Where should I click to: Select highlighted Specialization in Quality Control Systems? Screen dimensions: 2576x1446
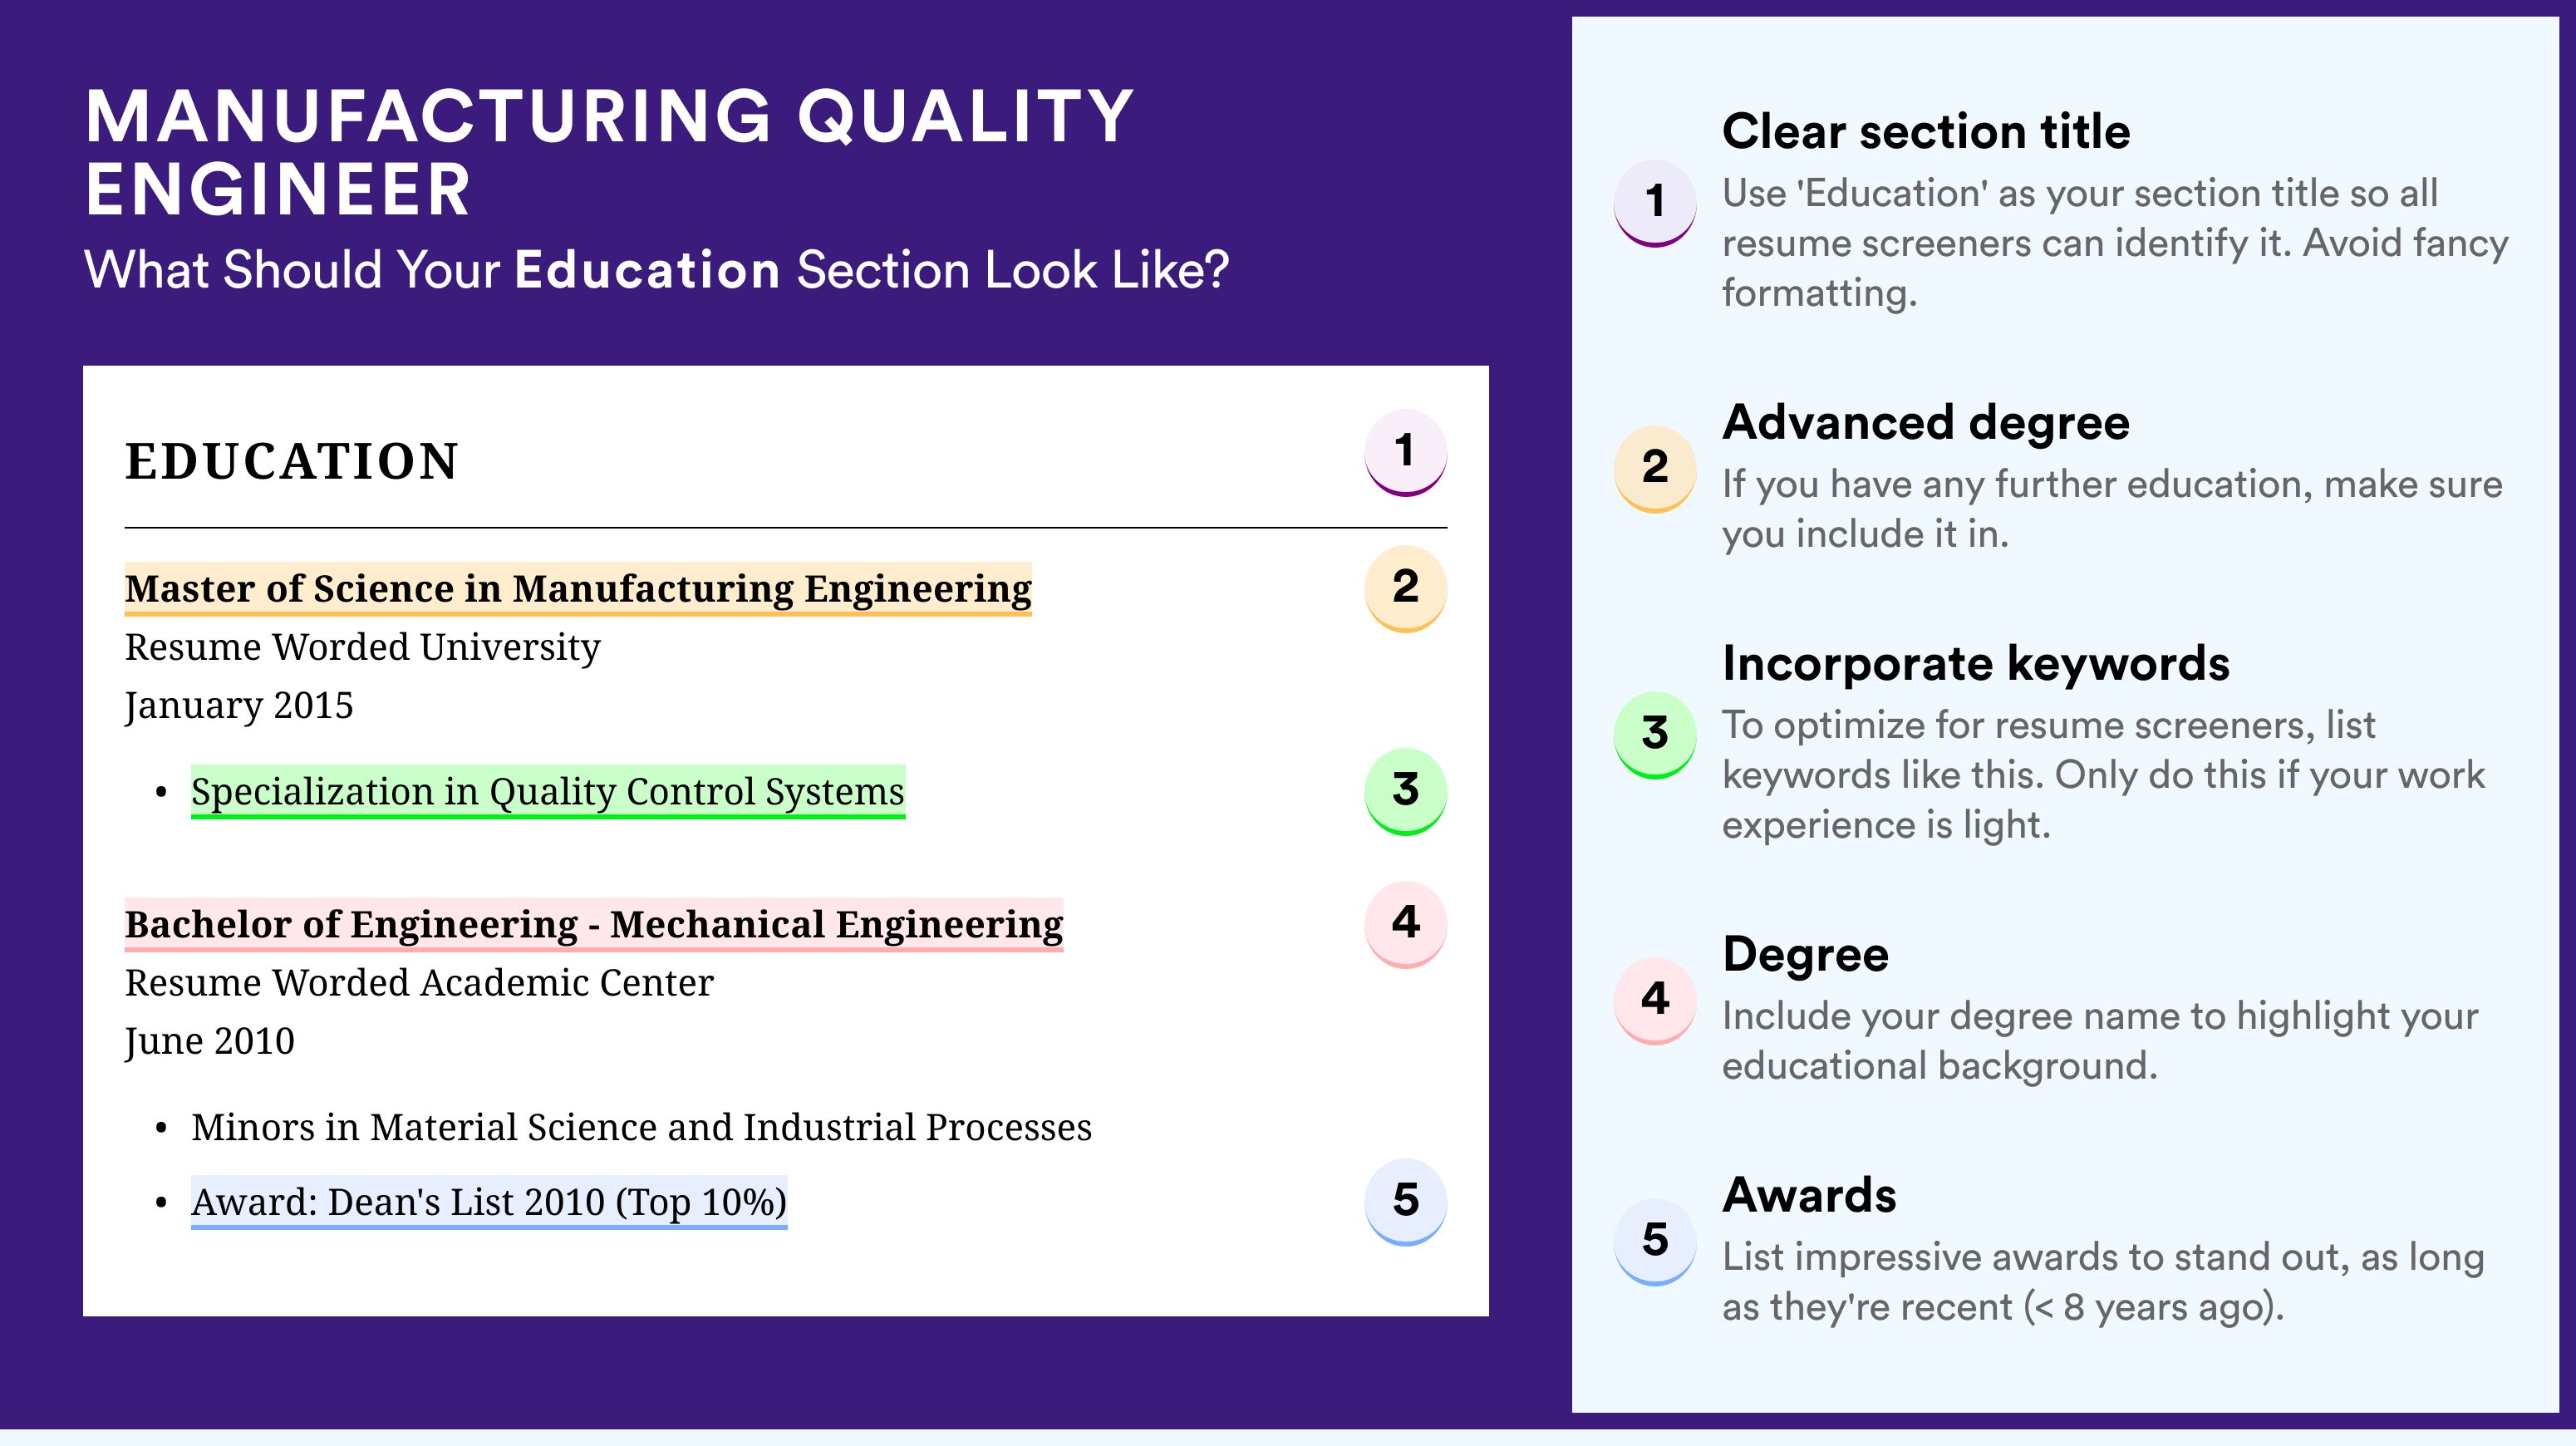coord(548,792)
